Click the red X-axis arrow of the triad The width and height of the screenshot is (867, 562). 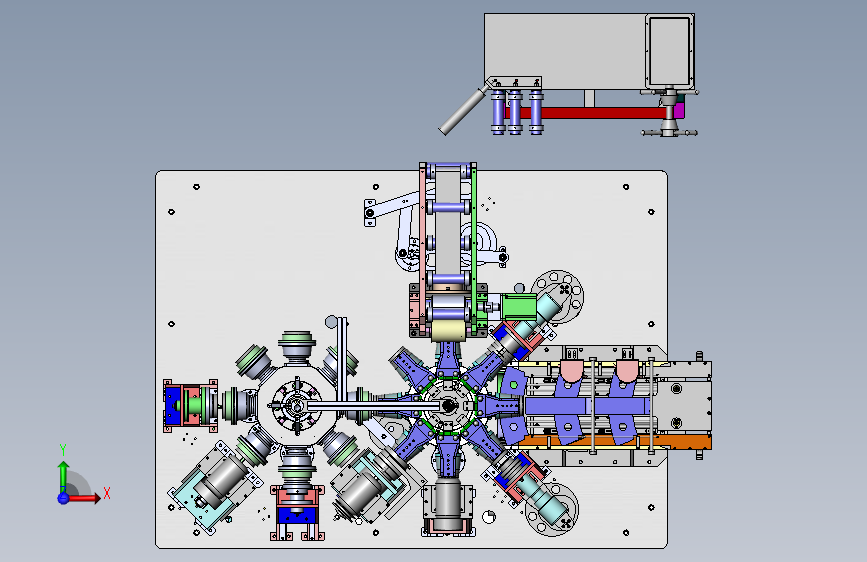pos(85,498)
